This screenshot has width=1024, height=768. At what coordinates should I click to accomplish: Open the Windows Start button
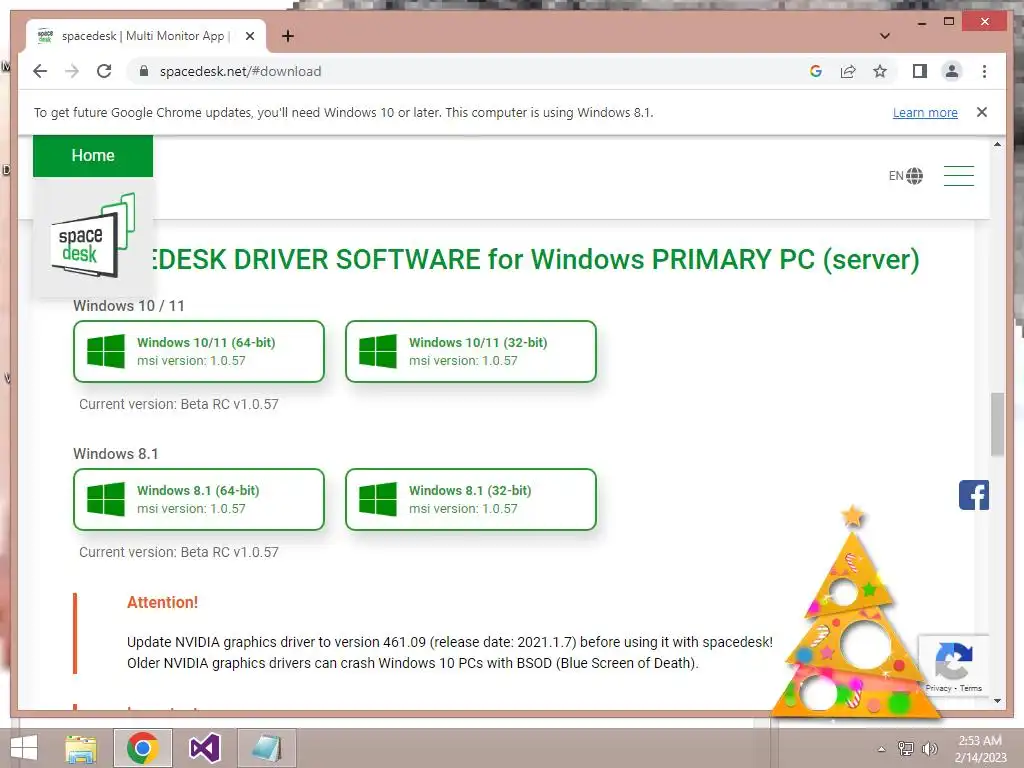(24, 748)
